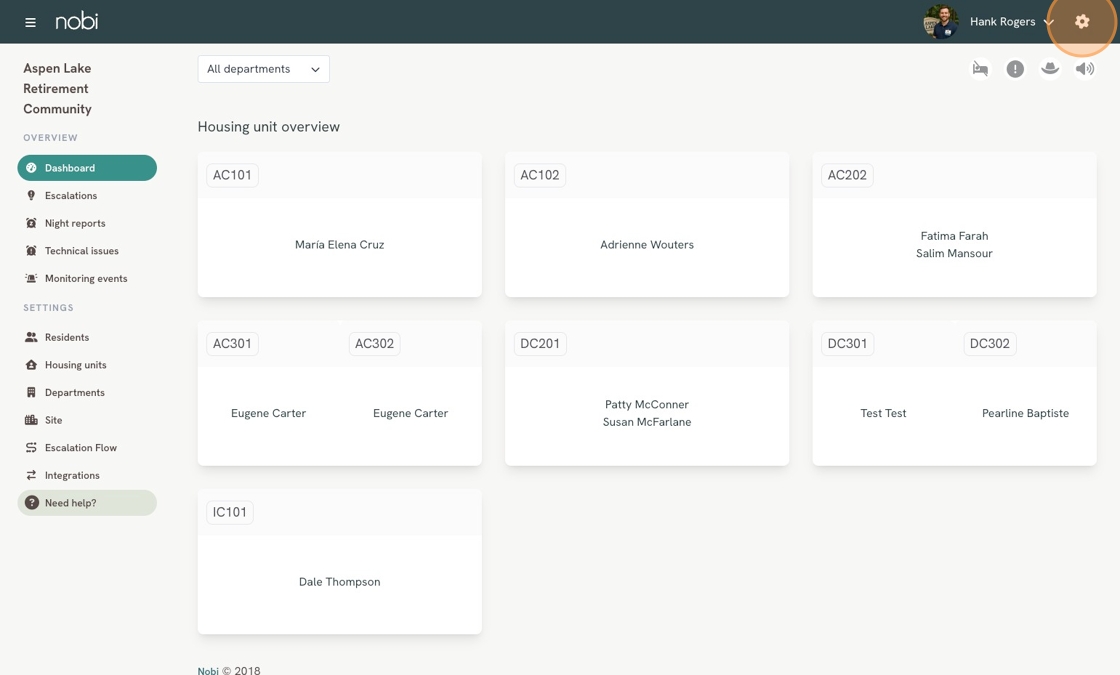This screenshot has width=1120, height=675.
Task: Select Technical issues in sidebar
Action: (81, 251)
